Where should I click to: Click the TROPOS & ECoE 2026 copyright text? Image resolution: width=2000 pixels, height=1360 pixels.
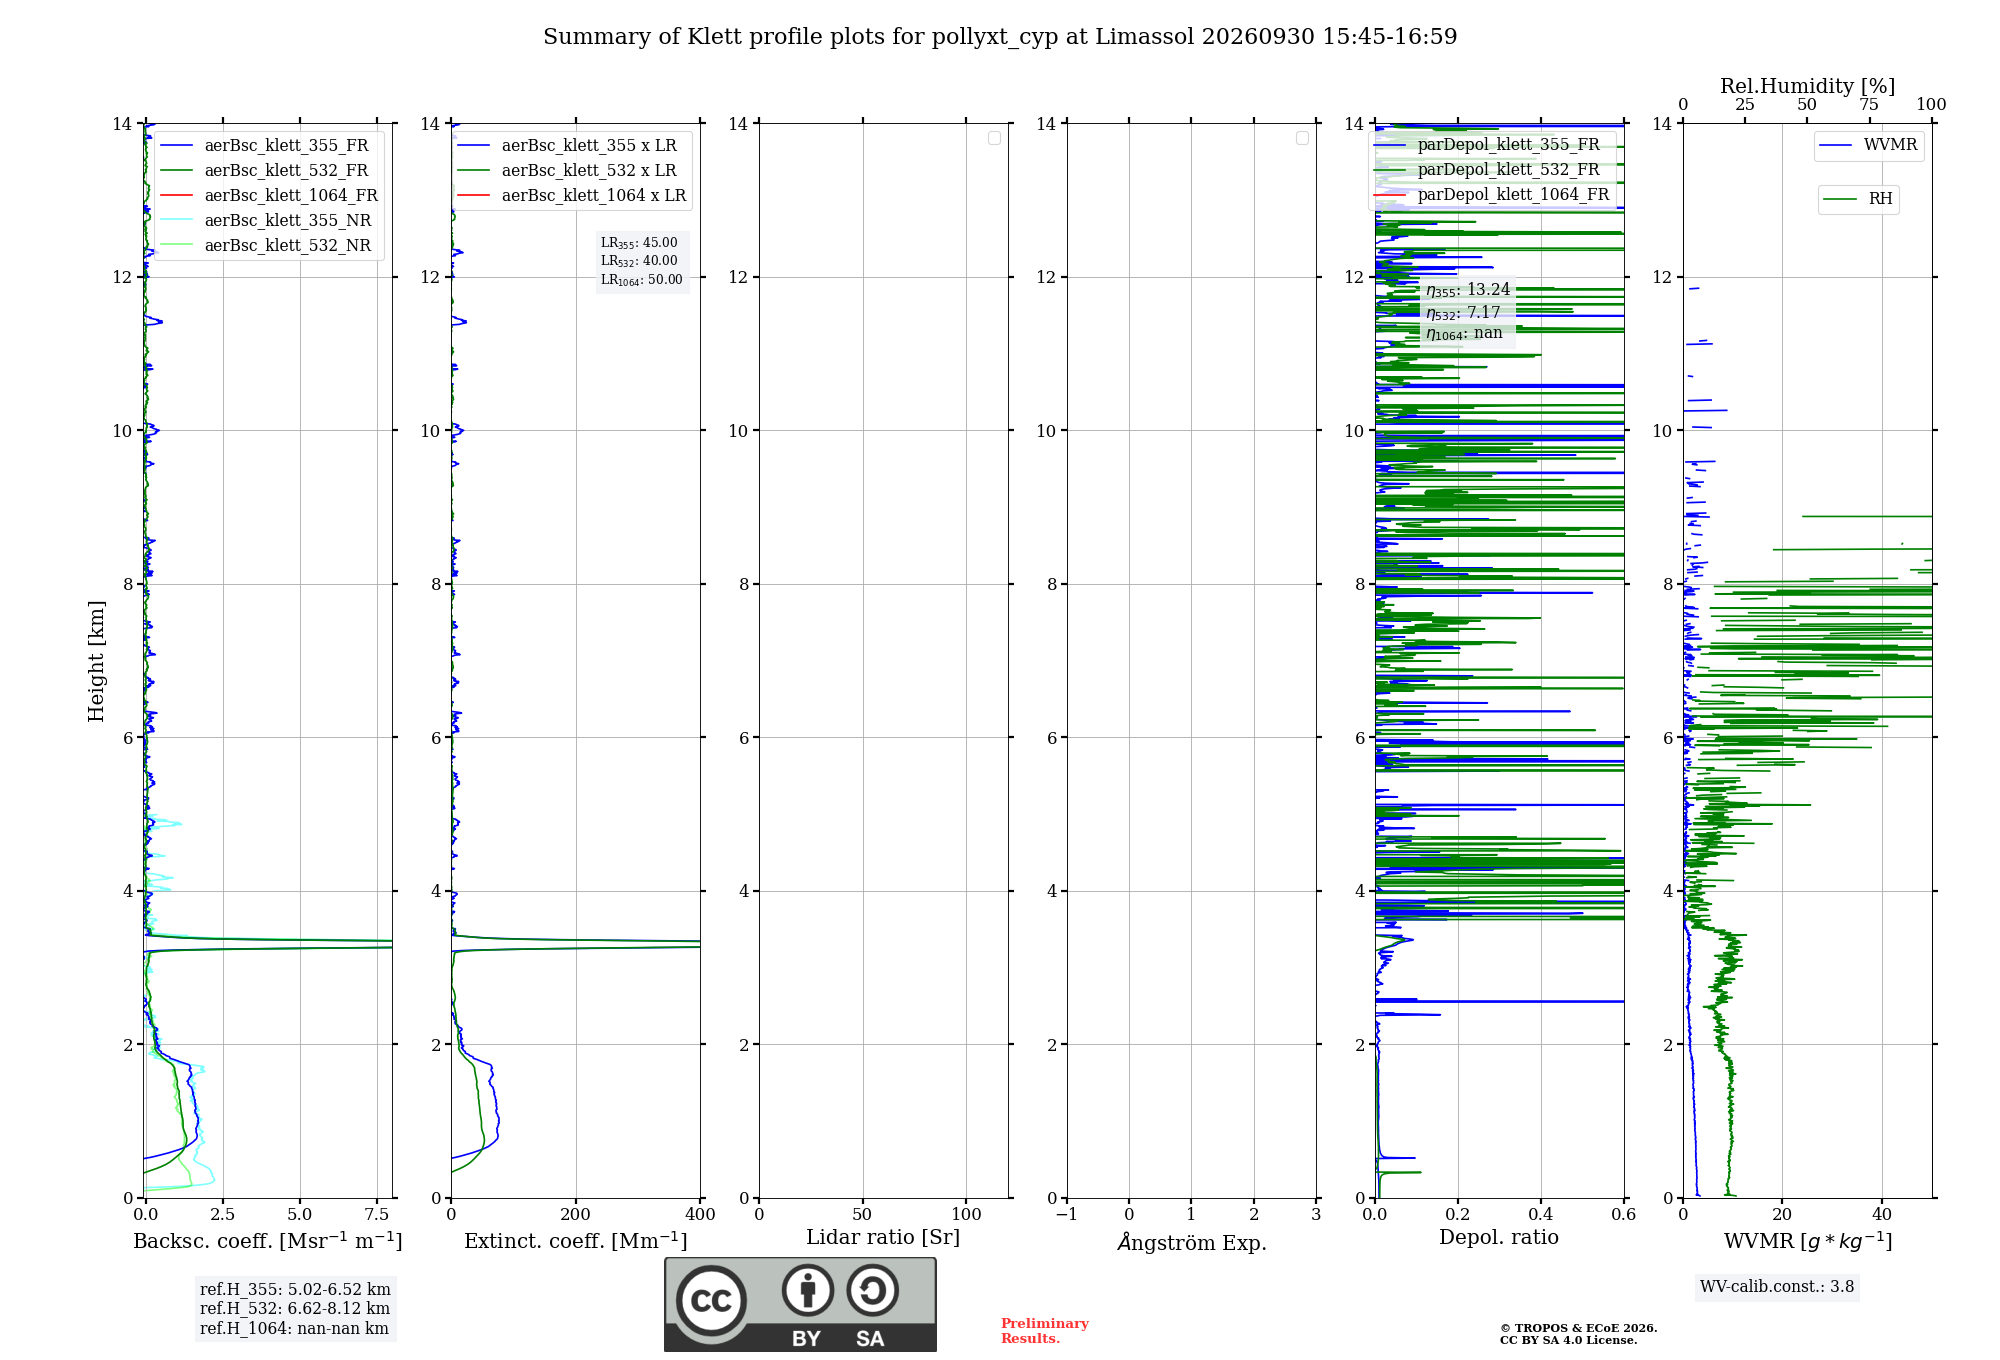[x=1578, y=1328]
